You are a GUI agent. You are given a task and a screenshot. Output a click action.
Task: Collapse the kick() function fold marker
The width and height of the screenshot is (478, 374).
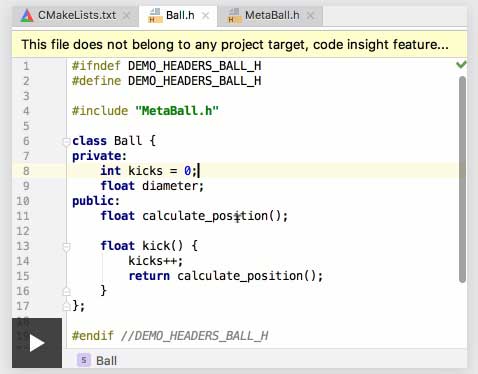[66, 247]
